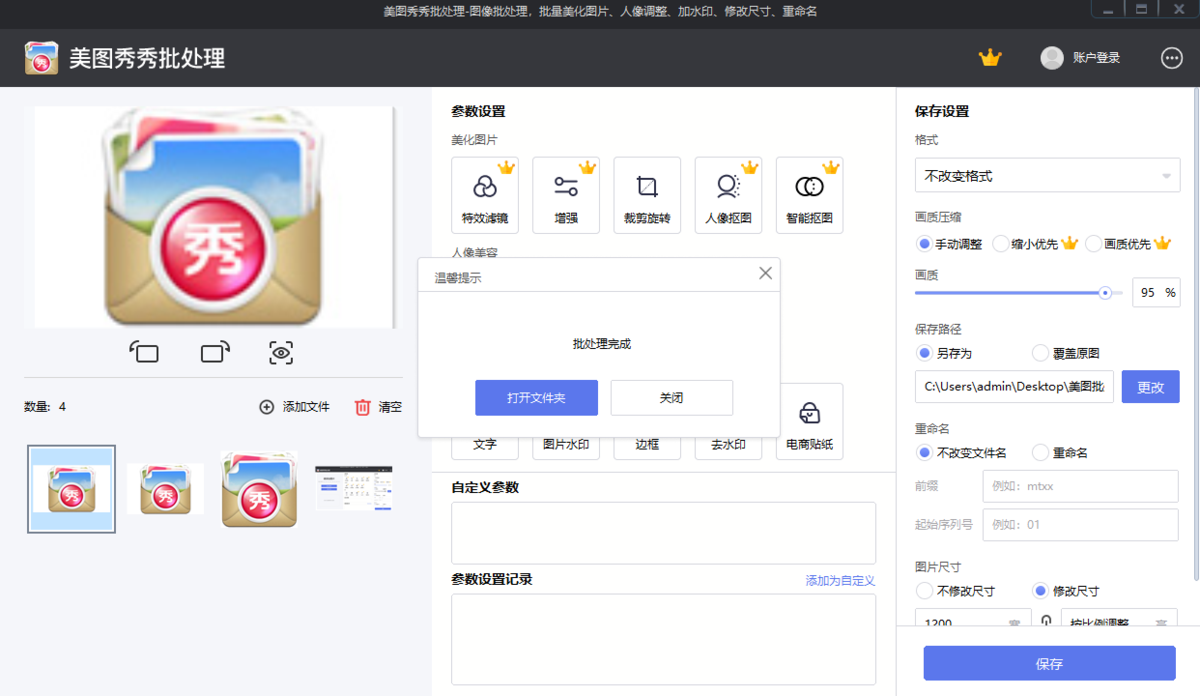Select the third thumbnail with large icon

(259, 489)
